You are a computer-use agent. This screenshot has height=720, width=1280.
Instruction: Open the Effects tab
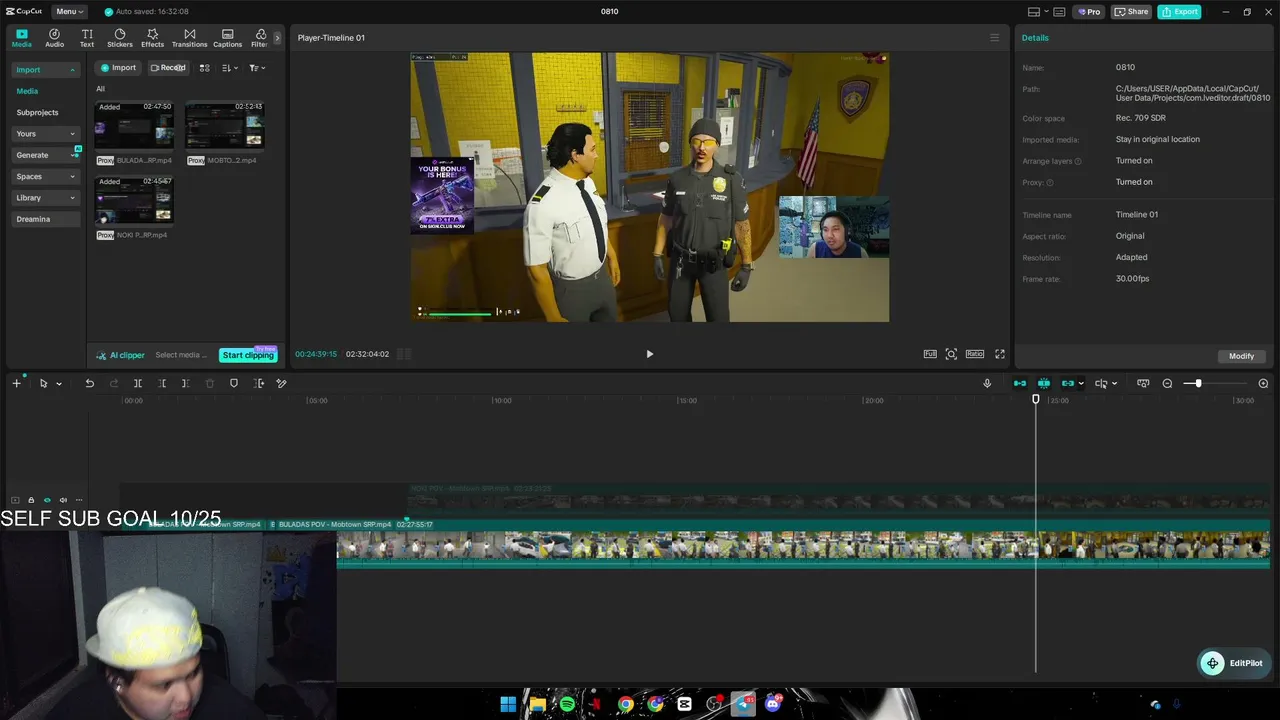152,38
